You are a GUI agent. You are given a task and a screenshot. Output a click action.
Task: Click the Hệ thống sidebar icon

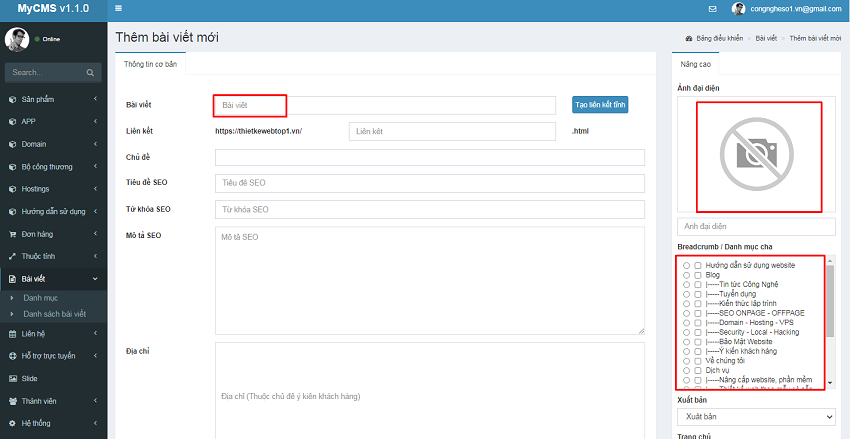click(x=12, y=423)
